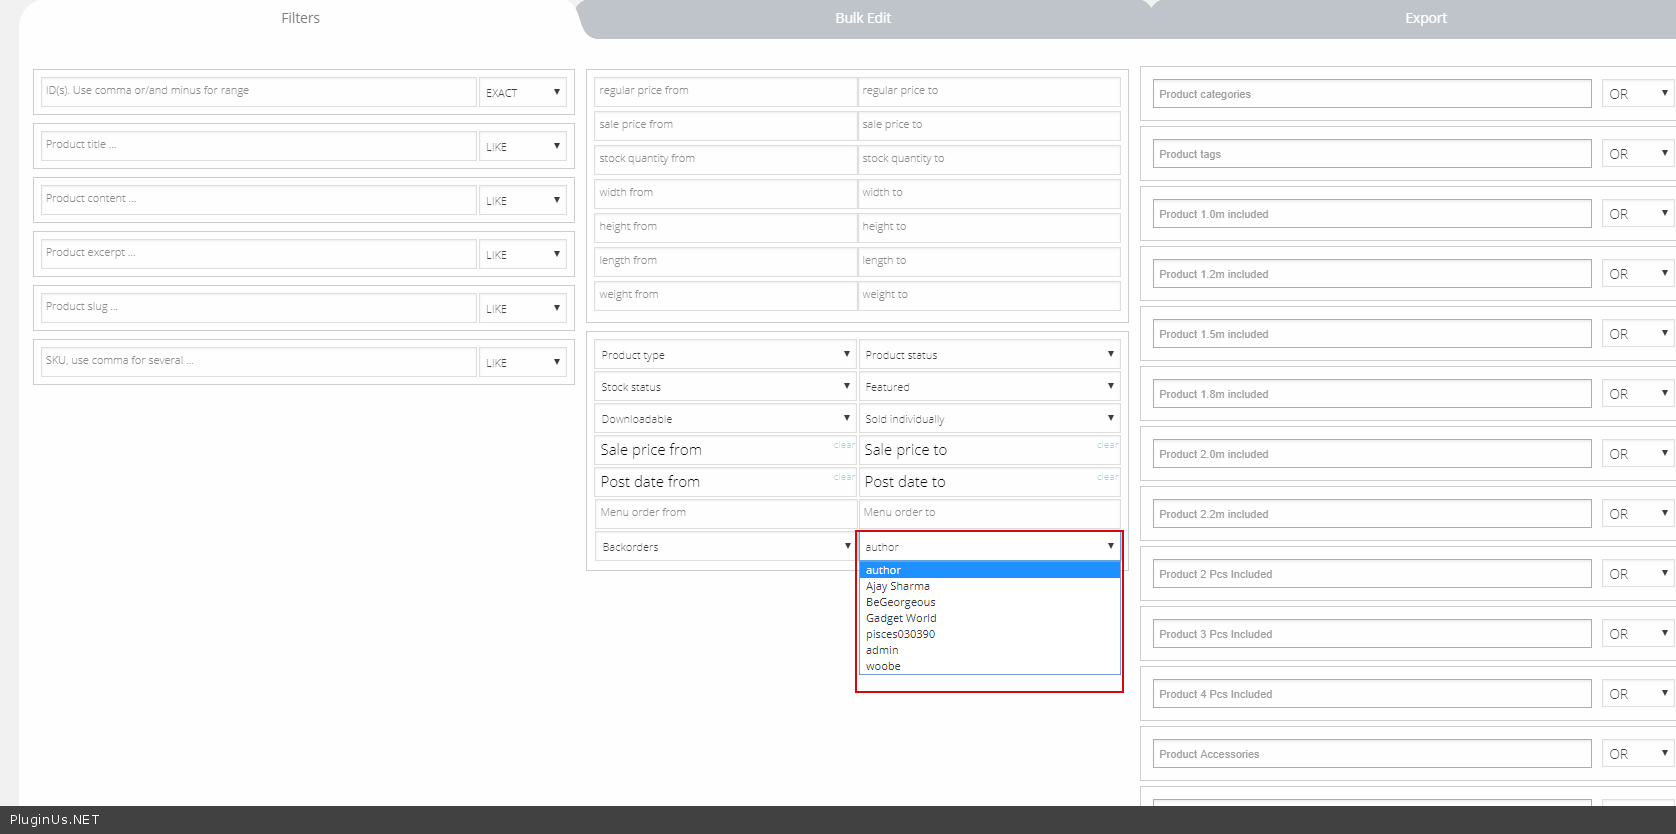Image resolution: width=1676 pixels, height=834 pixels.
Task: Click the regular price from field
Action: click(725, 91)
